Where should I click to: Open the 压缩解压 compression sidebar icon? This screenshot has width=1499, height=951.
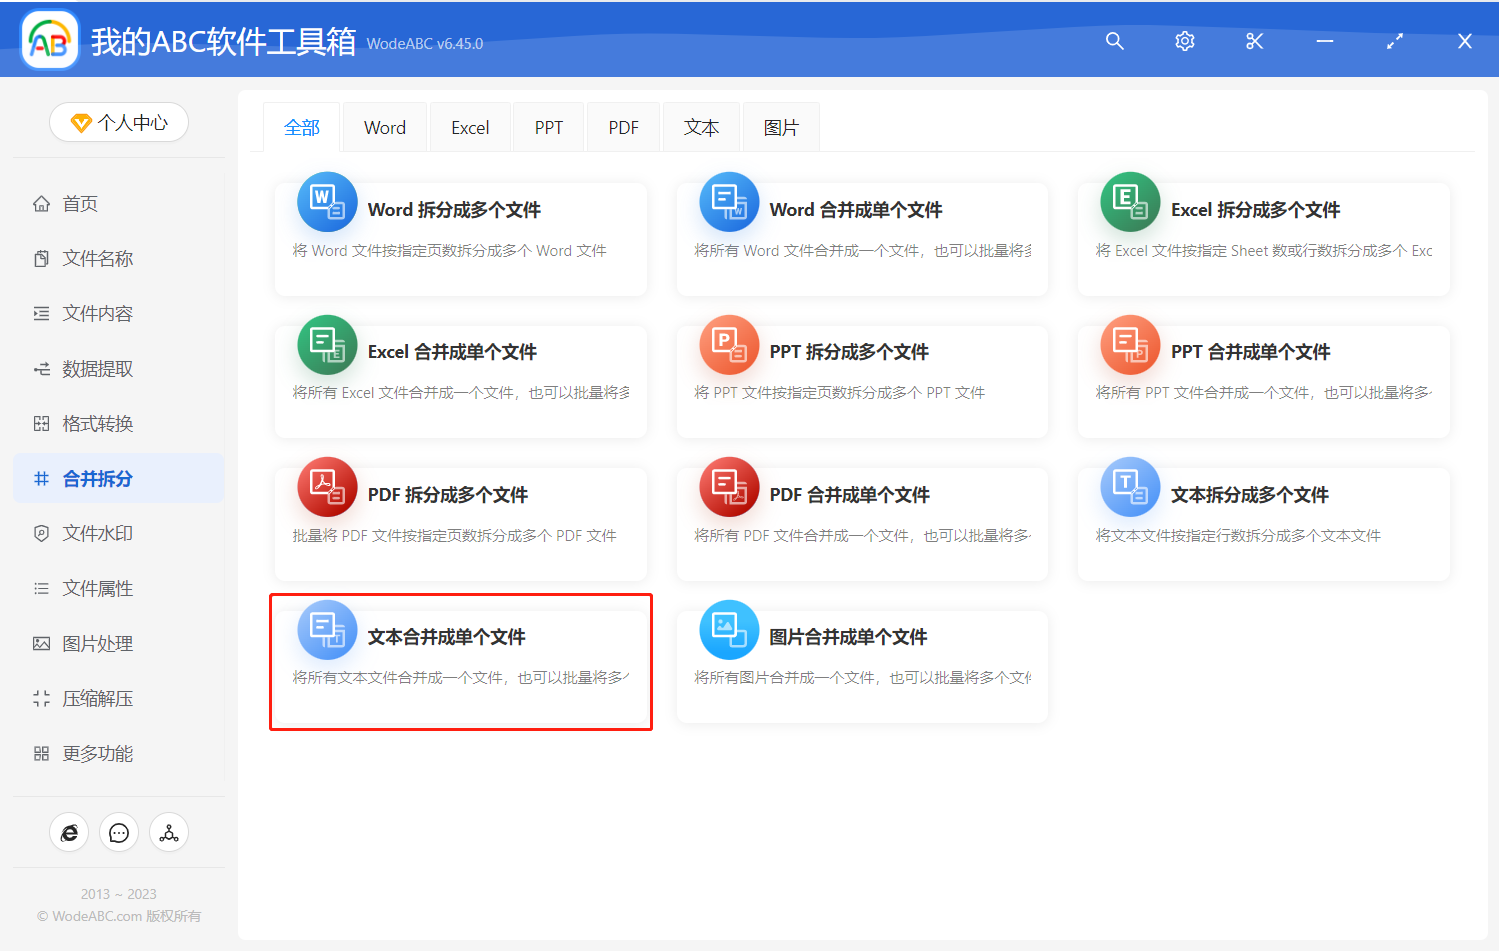tap(41, 698)
